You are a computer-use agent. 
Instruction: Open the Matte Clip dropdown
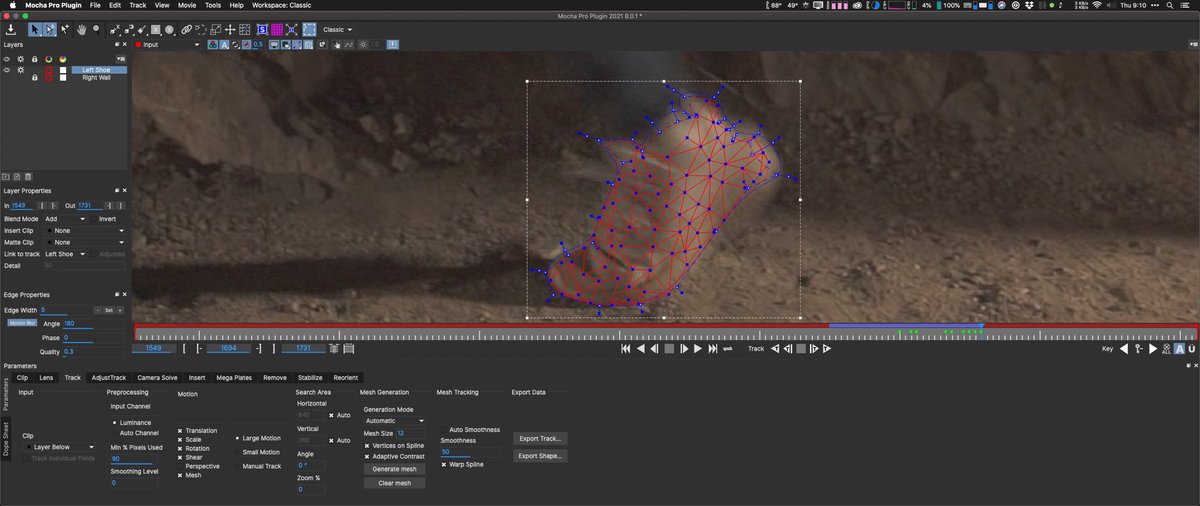coord(86,242)
